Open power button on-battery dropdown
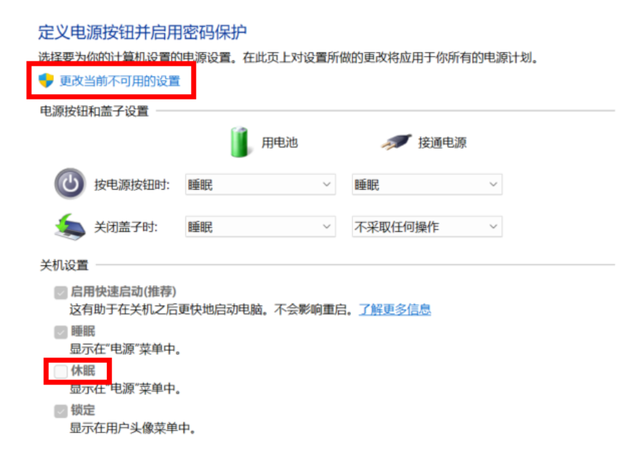Viewport: 640px width, 455px height. pyautogui.click(x=260, y=184)
